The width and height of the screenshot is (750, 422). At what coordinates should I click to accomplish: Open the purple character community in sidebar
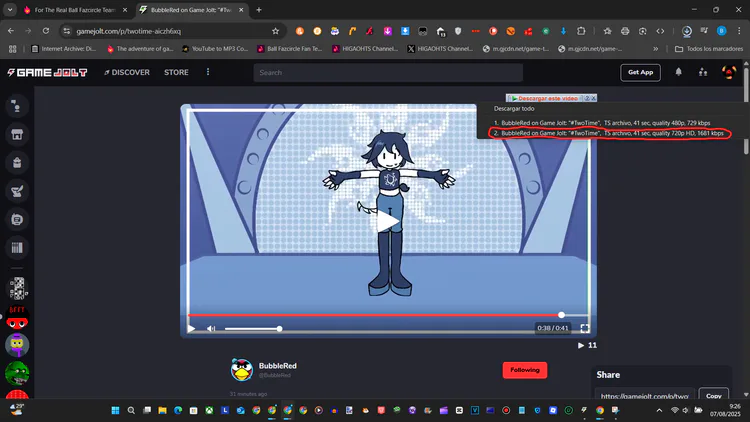(17, 345)
